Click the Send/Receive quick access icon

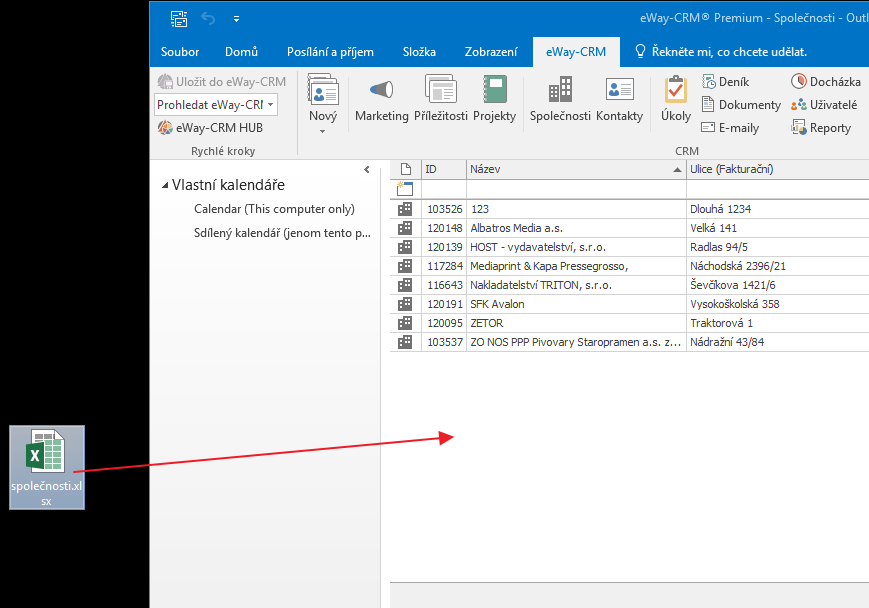pyautogui.click(x=179, y=19)
